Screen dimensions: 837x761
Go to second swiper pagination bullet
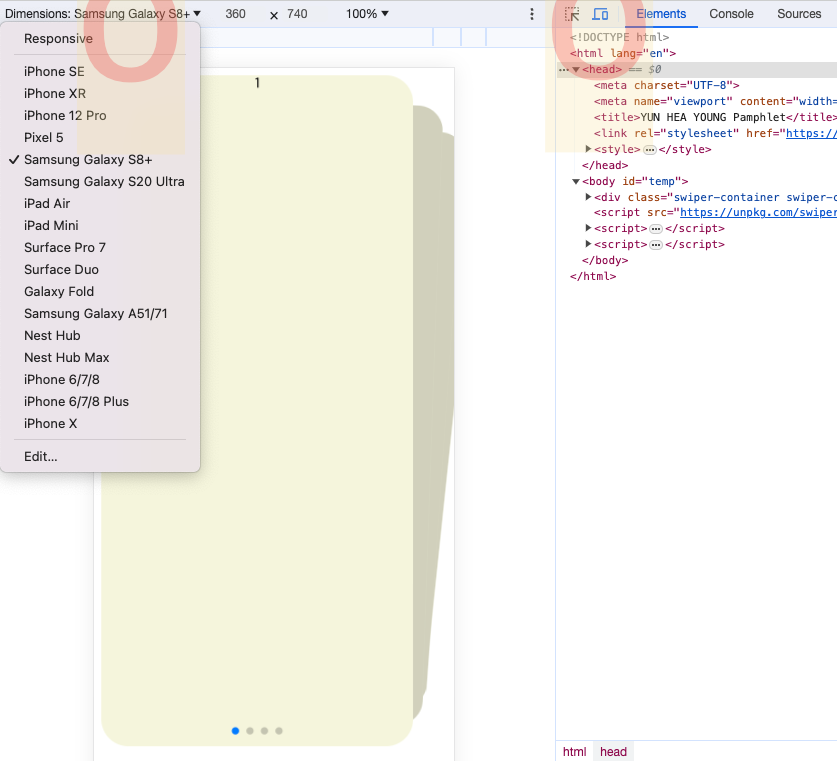(x=250, y=731)
